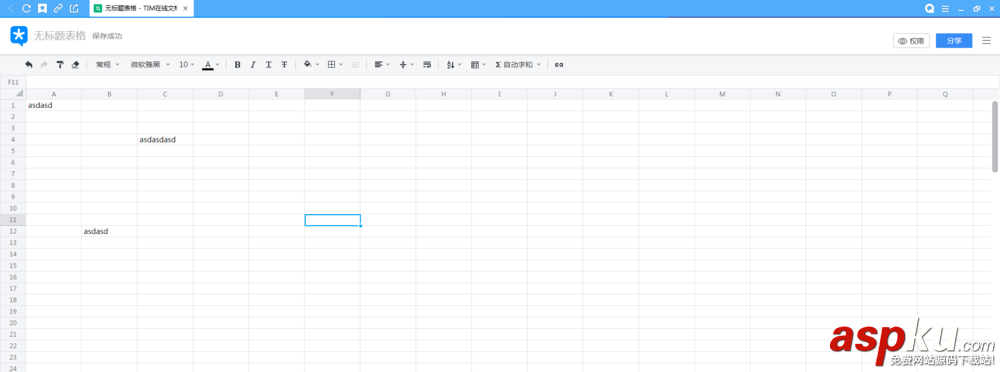The width and height of the screenshot is (1000, 372).
Task: Click the blue 分享 share button
Action: tap(954, 41)
